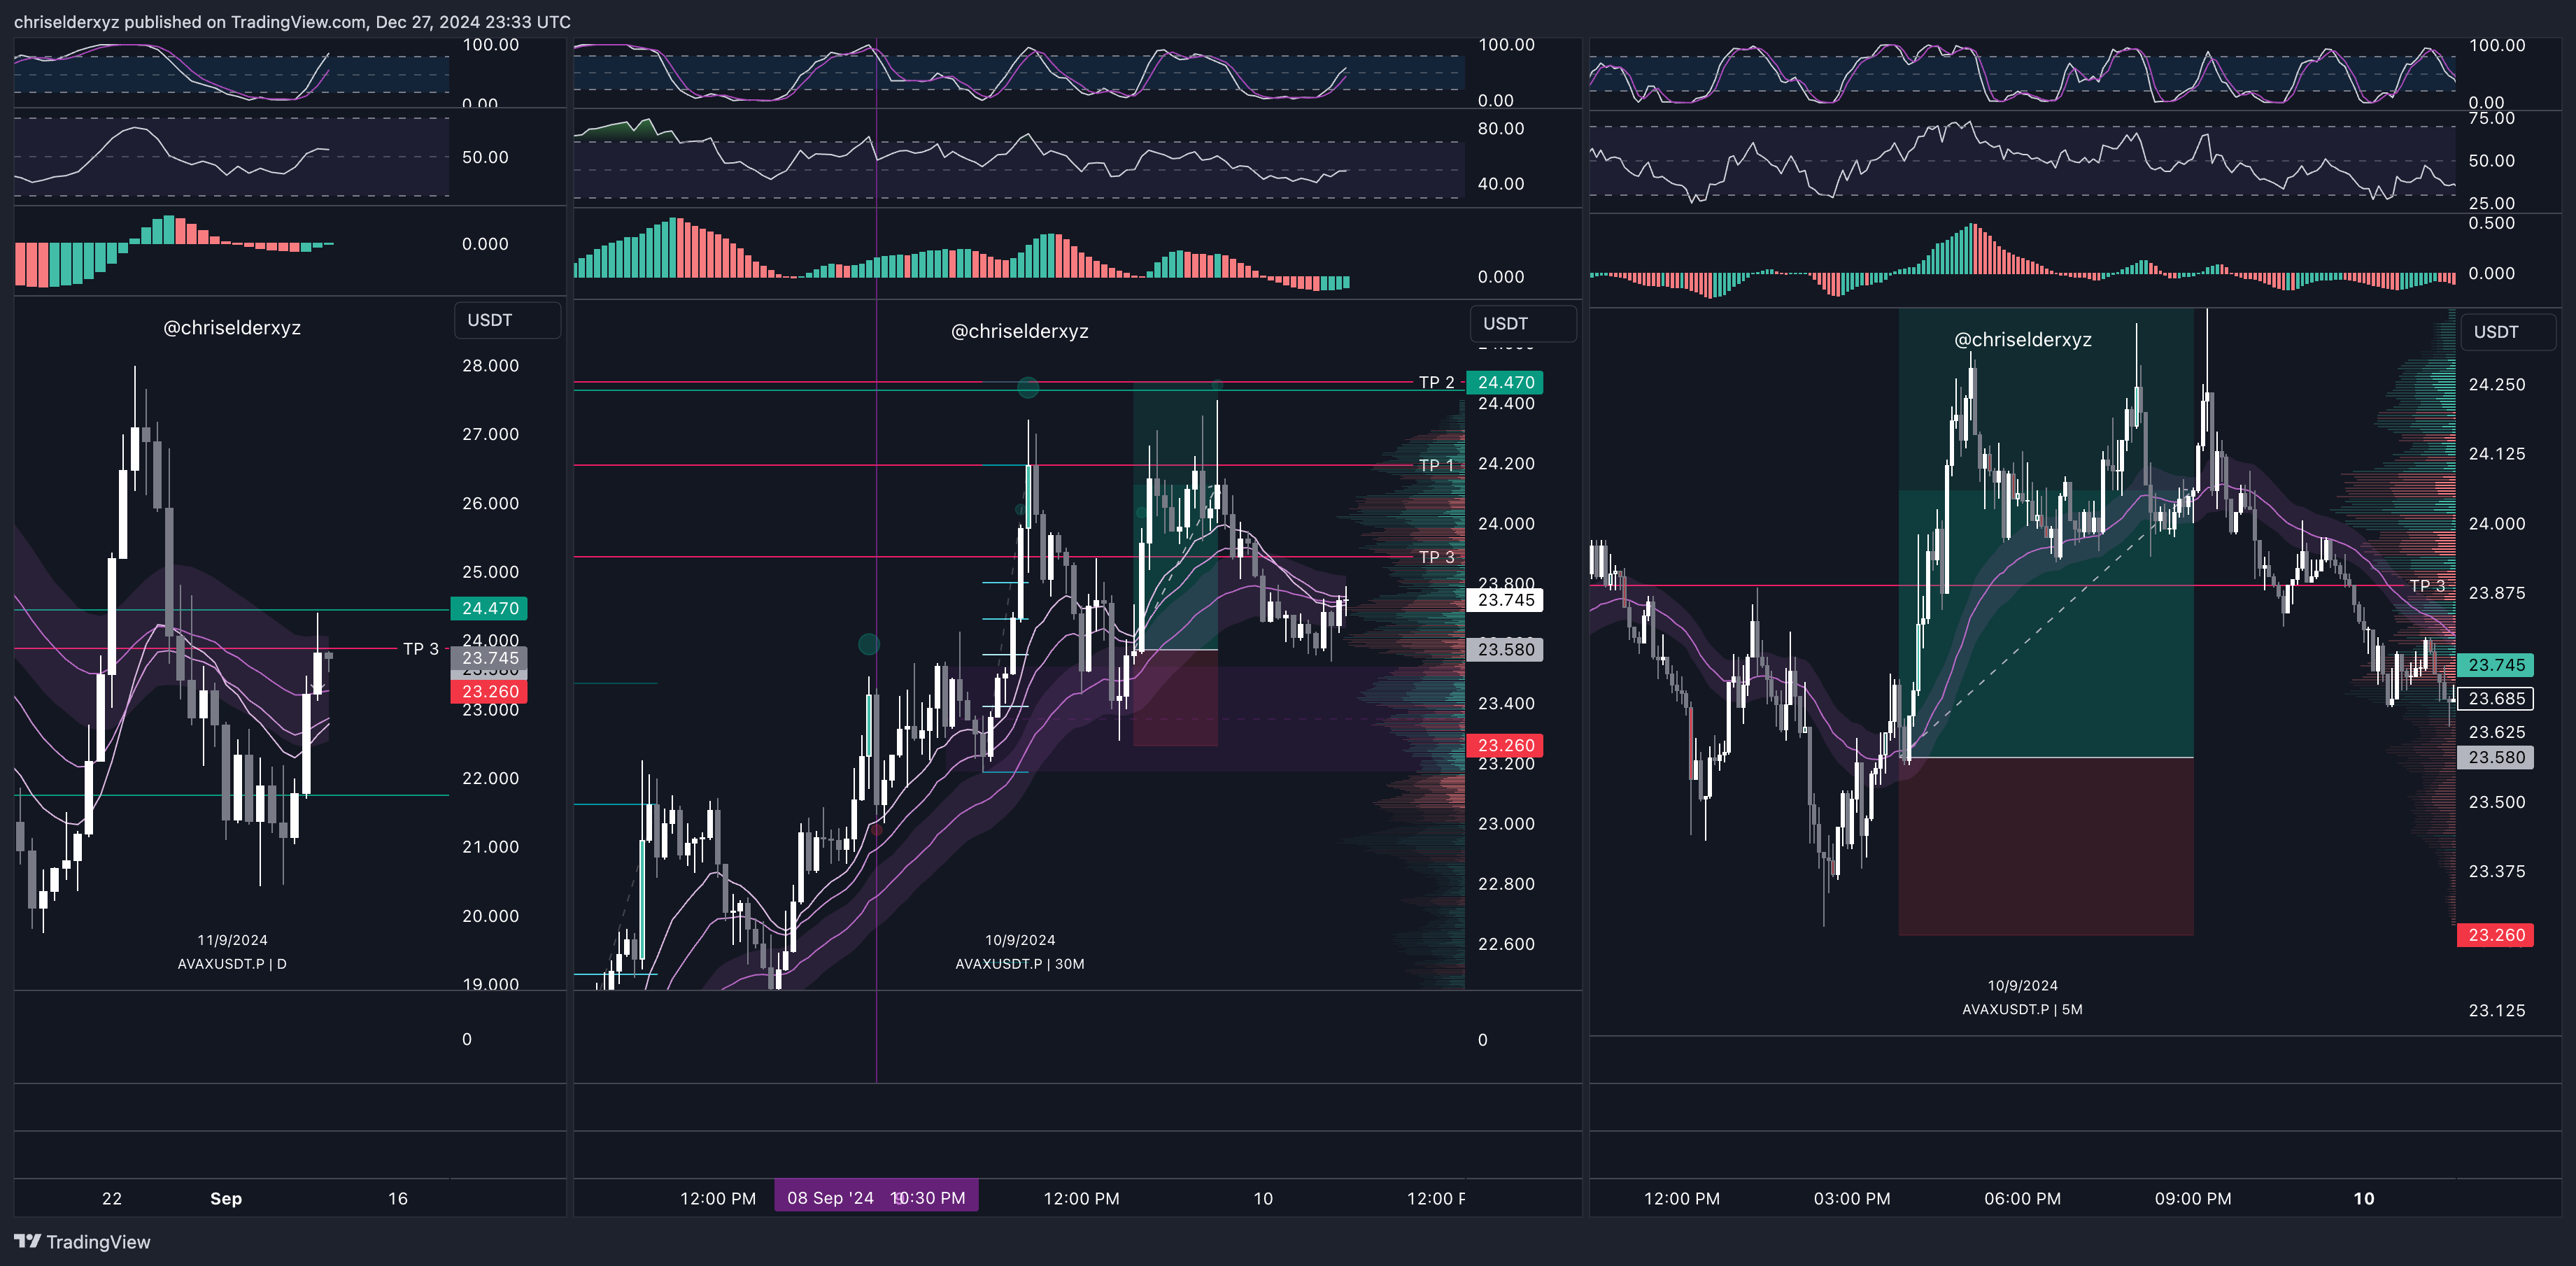
Task: Select the TP 1 line label on 30M chart
Action: pos(1436,465)
